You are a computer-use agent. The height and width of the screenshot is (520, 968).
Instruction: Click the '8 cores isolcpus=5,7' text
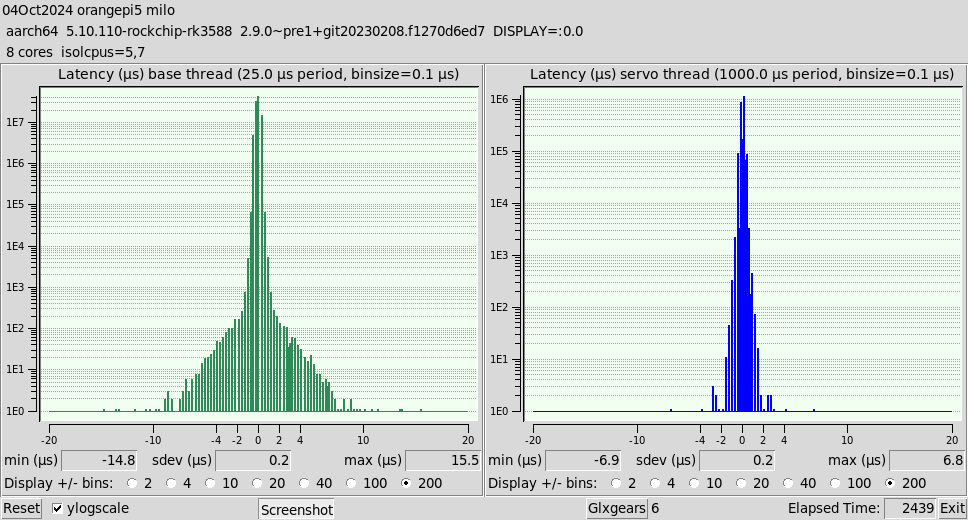[x=75, y=52]
